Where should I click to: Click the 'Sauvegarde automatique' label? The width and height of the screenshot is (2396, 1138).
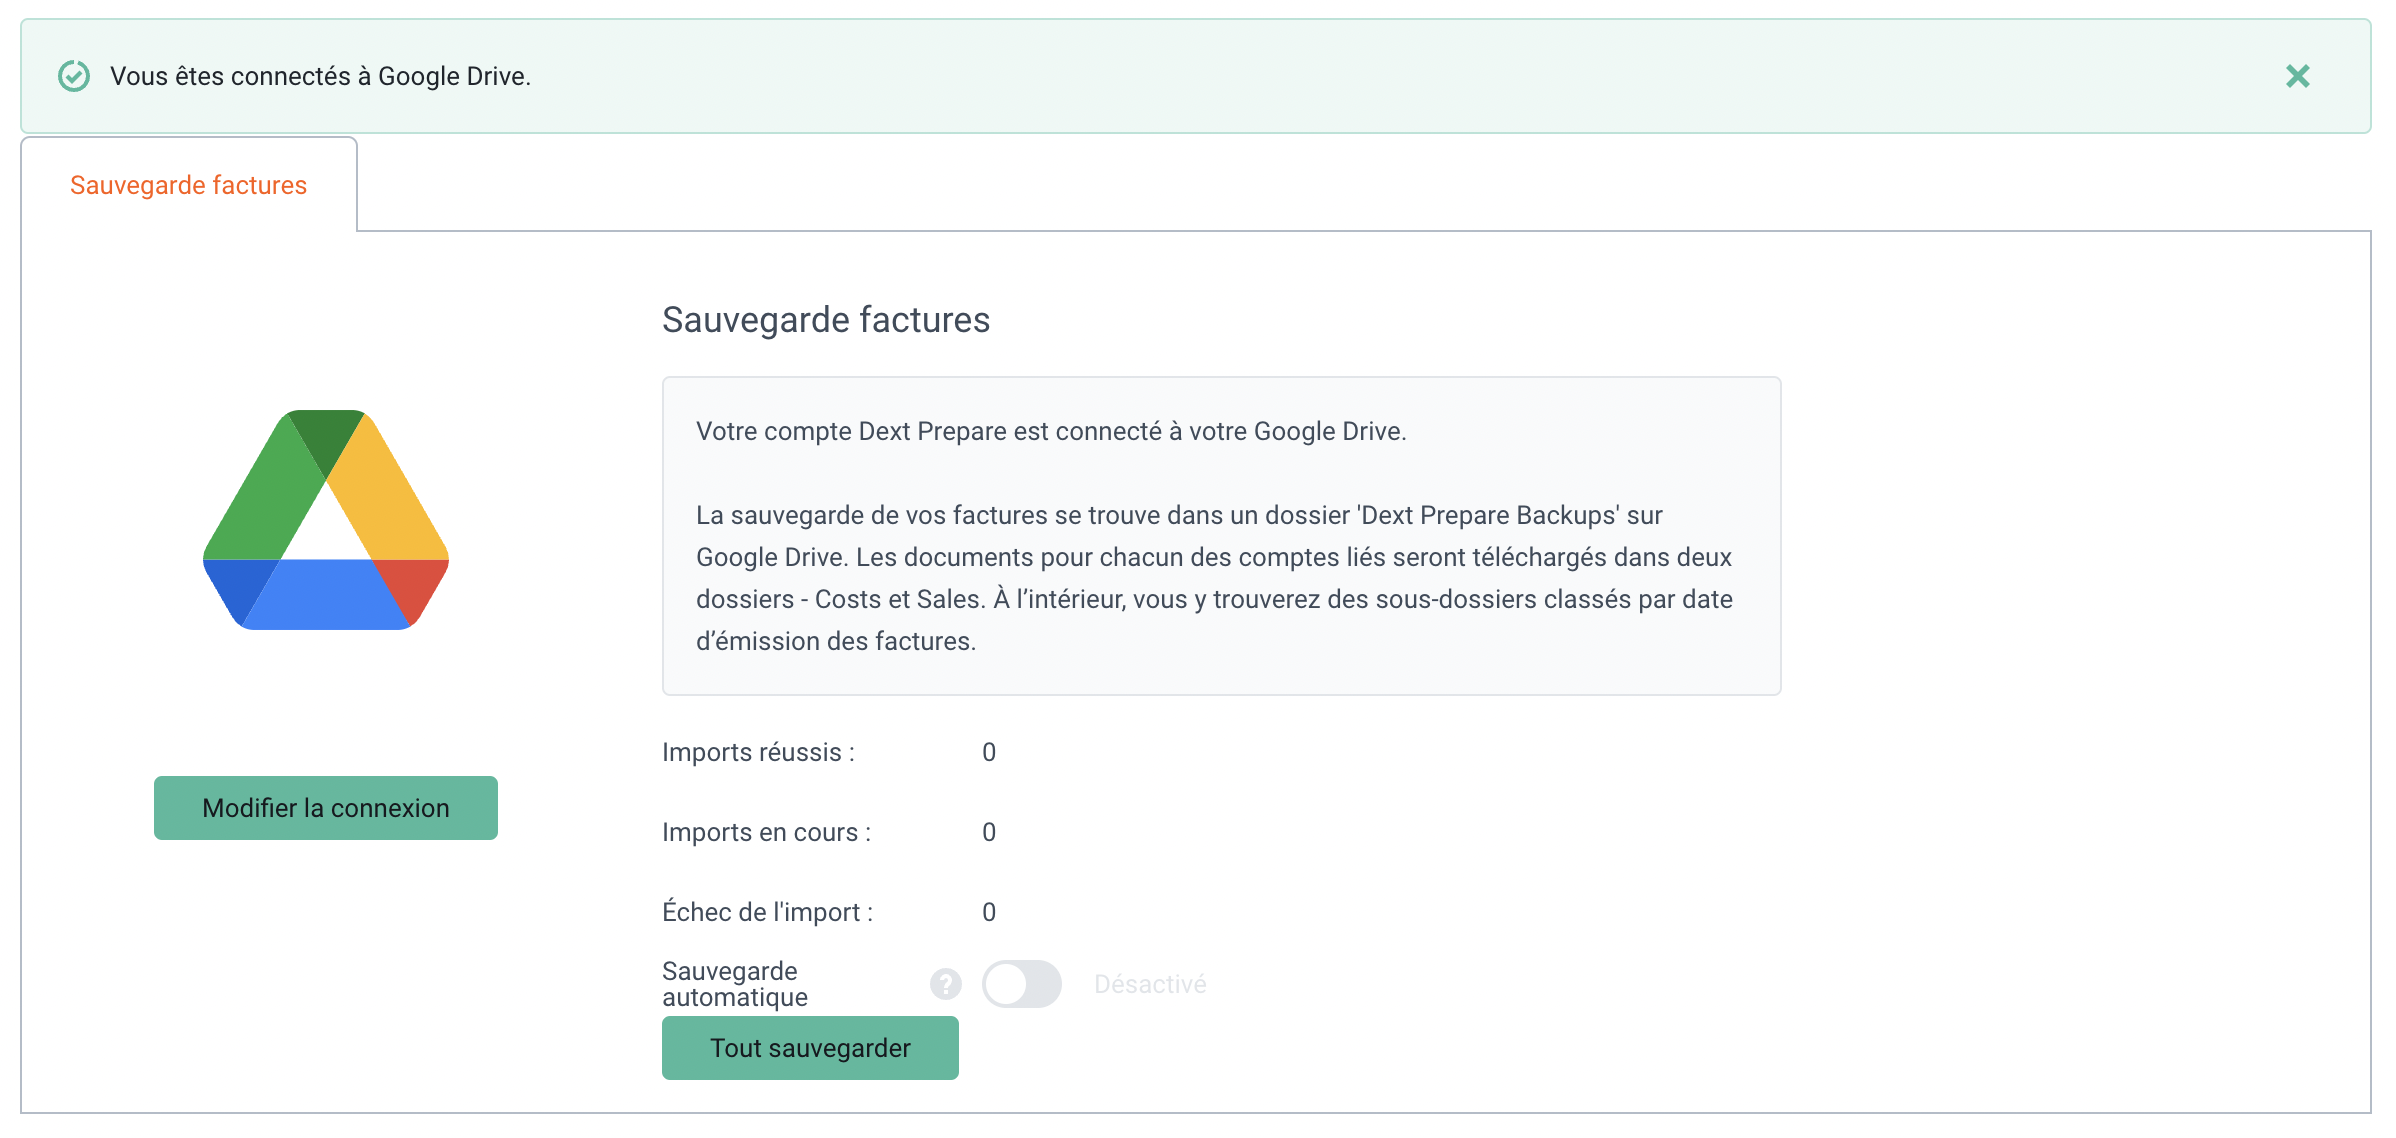(x=735, y=984)
